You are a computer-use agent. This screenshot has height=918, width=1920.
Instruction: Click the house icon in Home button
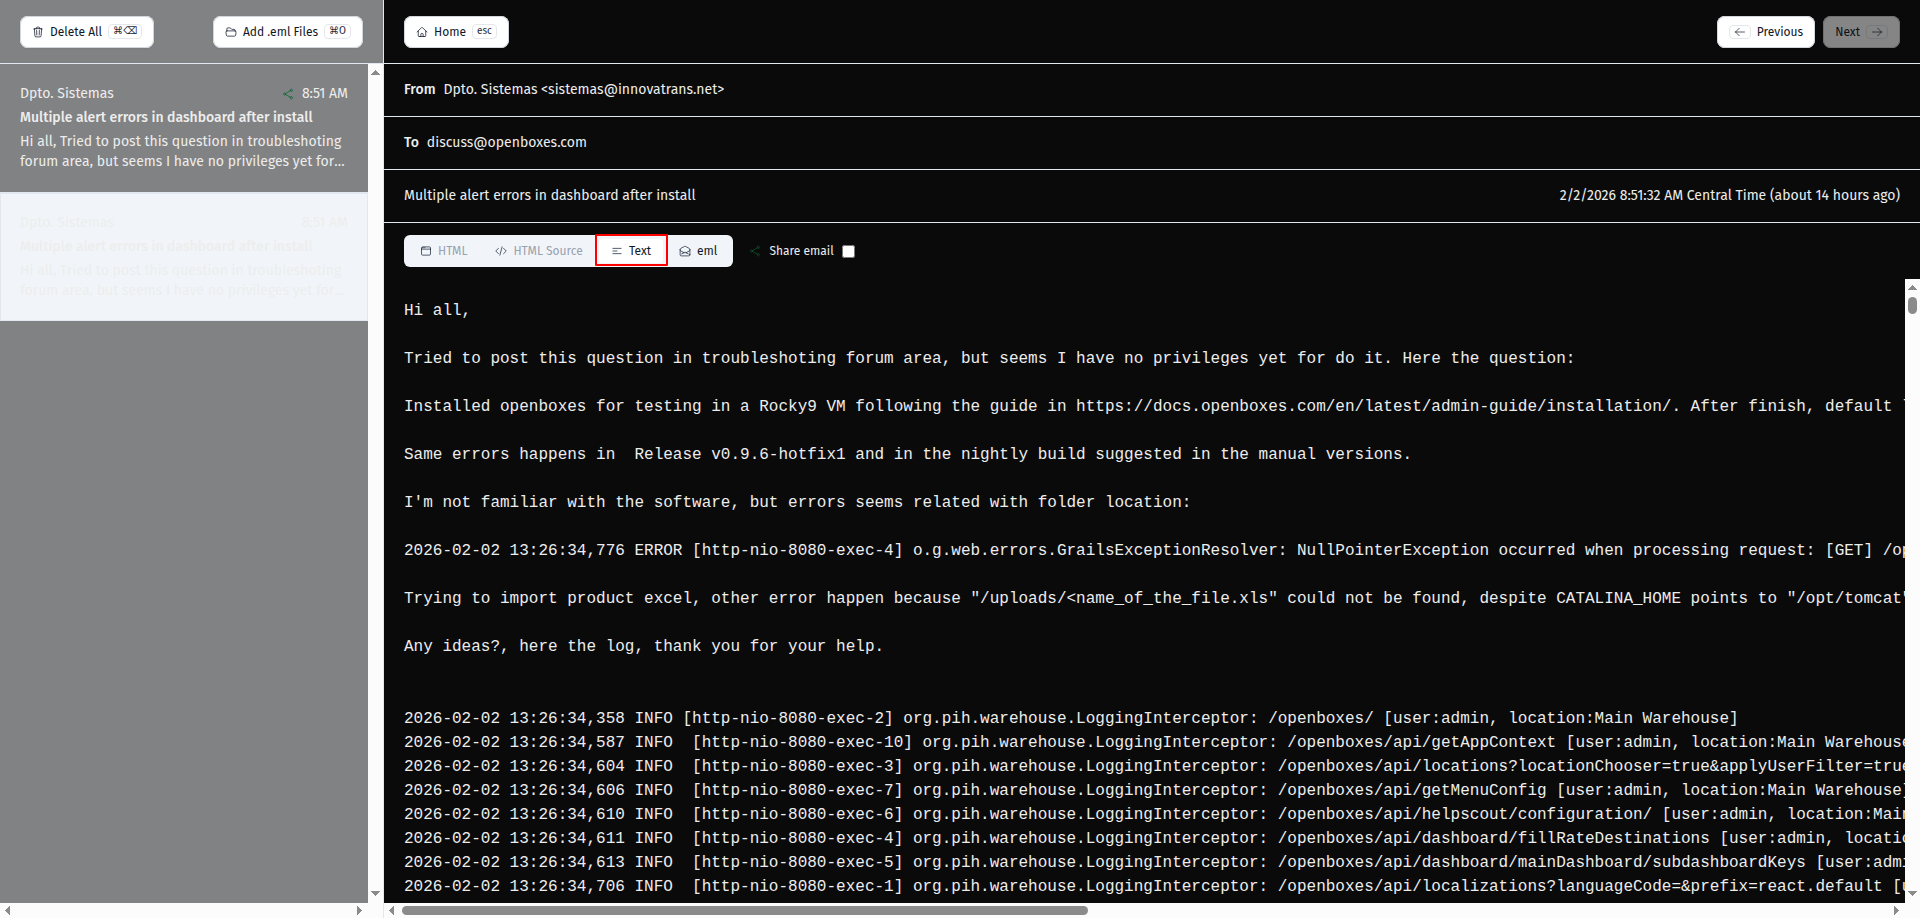[422, 32]
